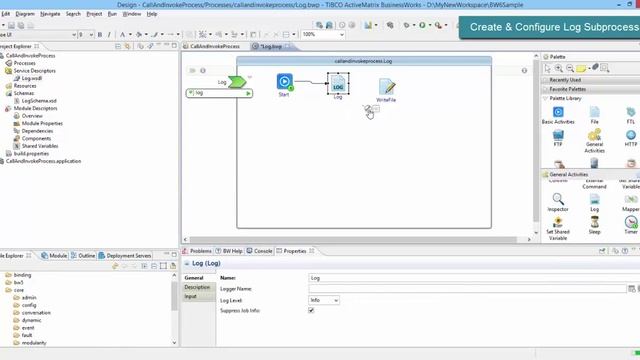Click the logger name browse icon

631,289
